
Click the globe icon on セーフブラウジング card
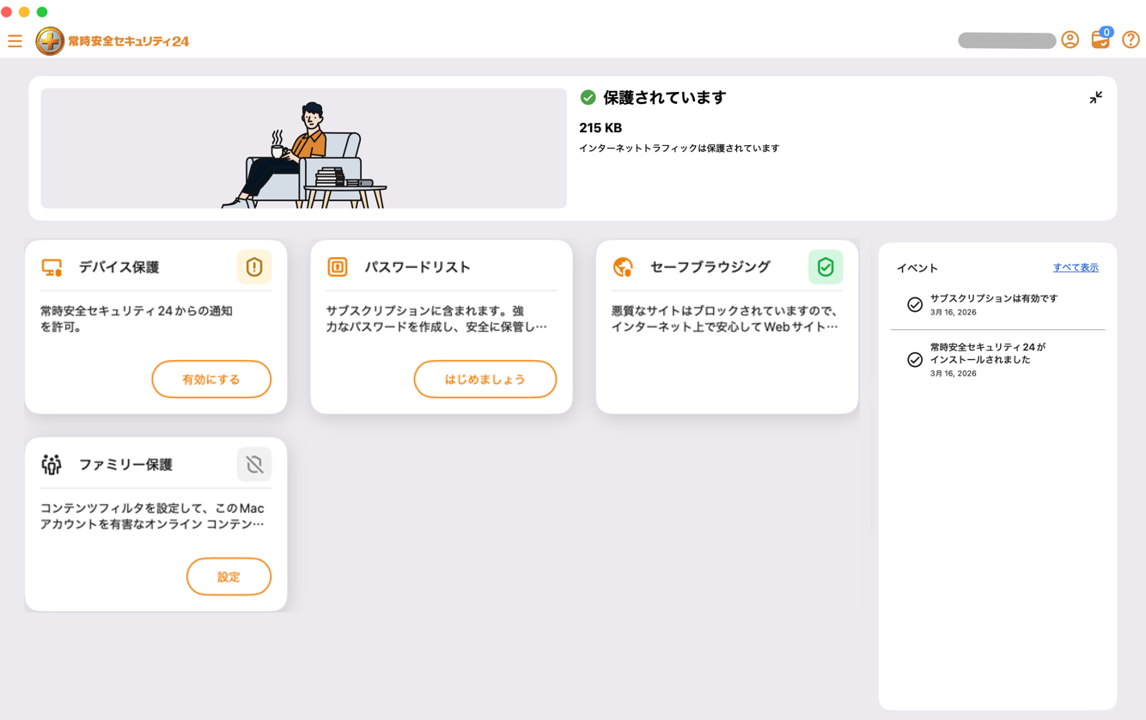point(623,266)
